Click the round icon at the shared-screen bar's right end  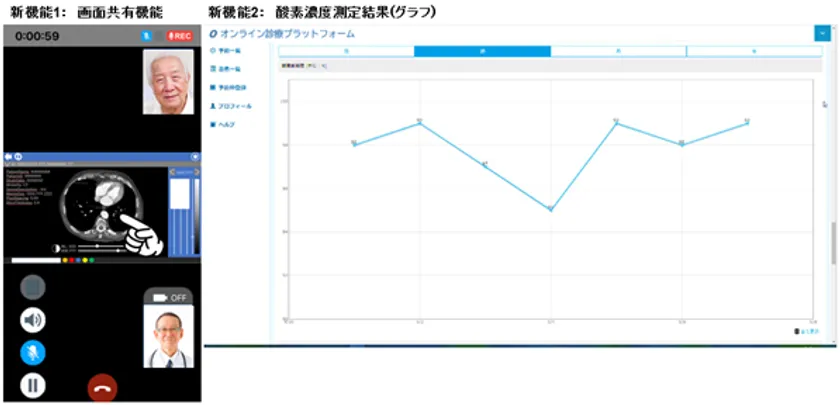tap(195, 156)
